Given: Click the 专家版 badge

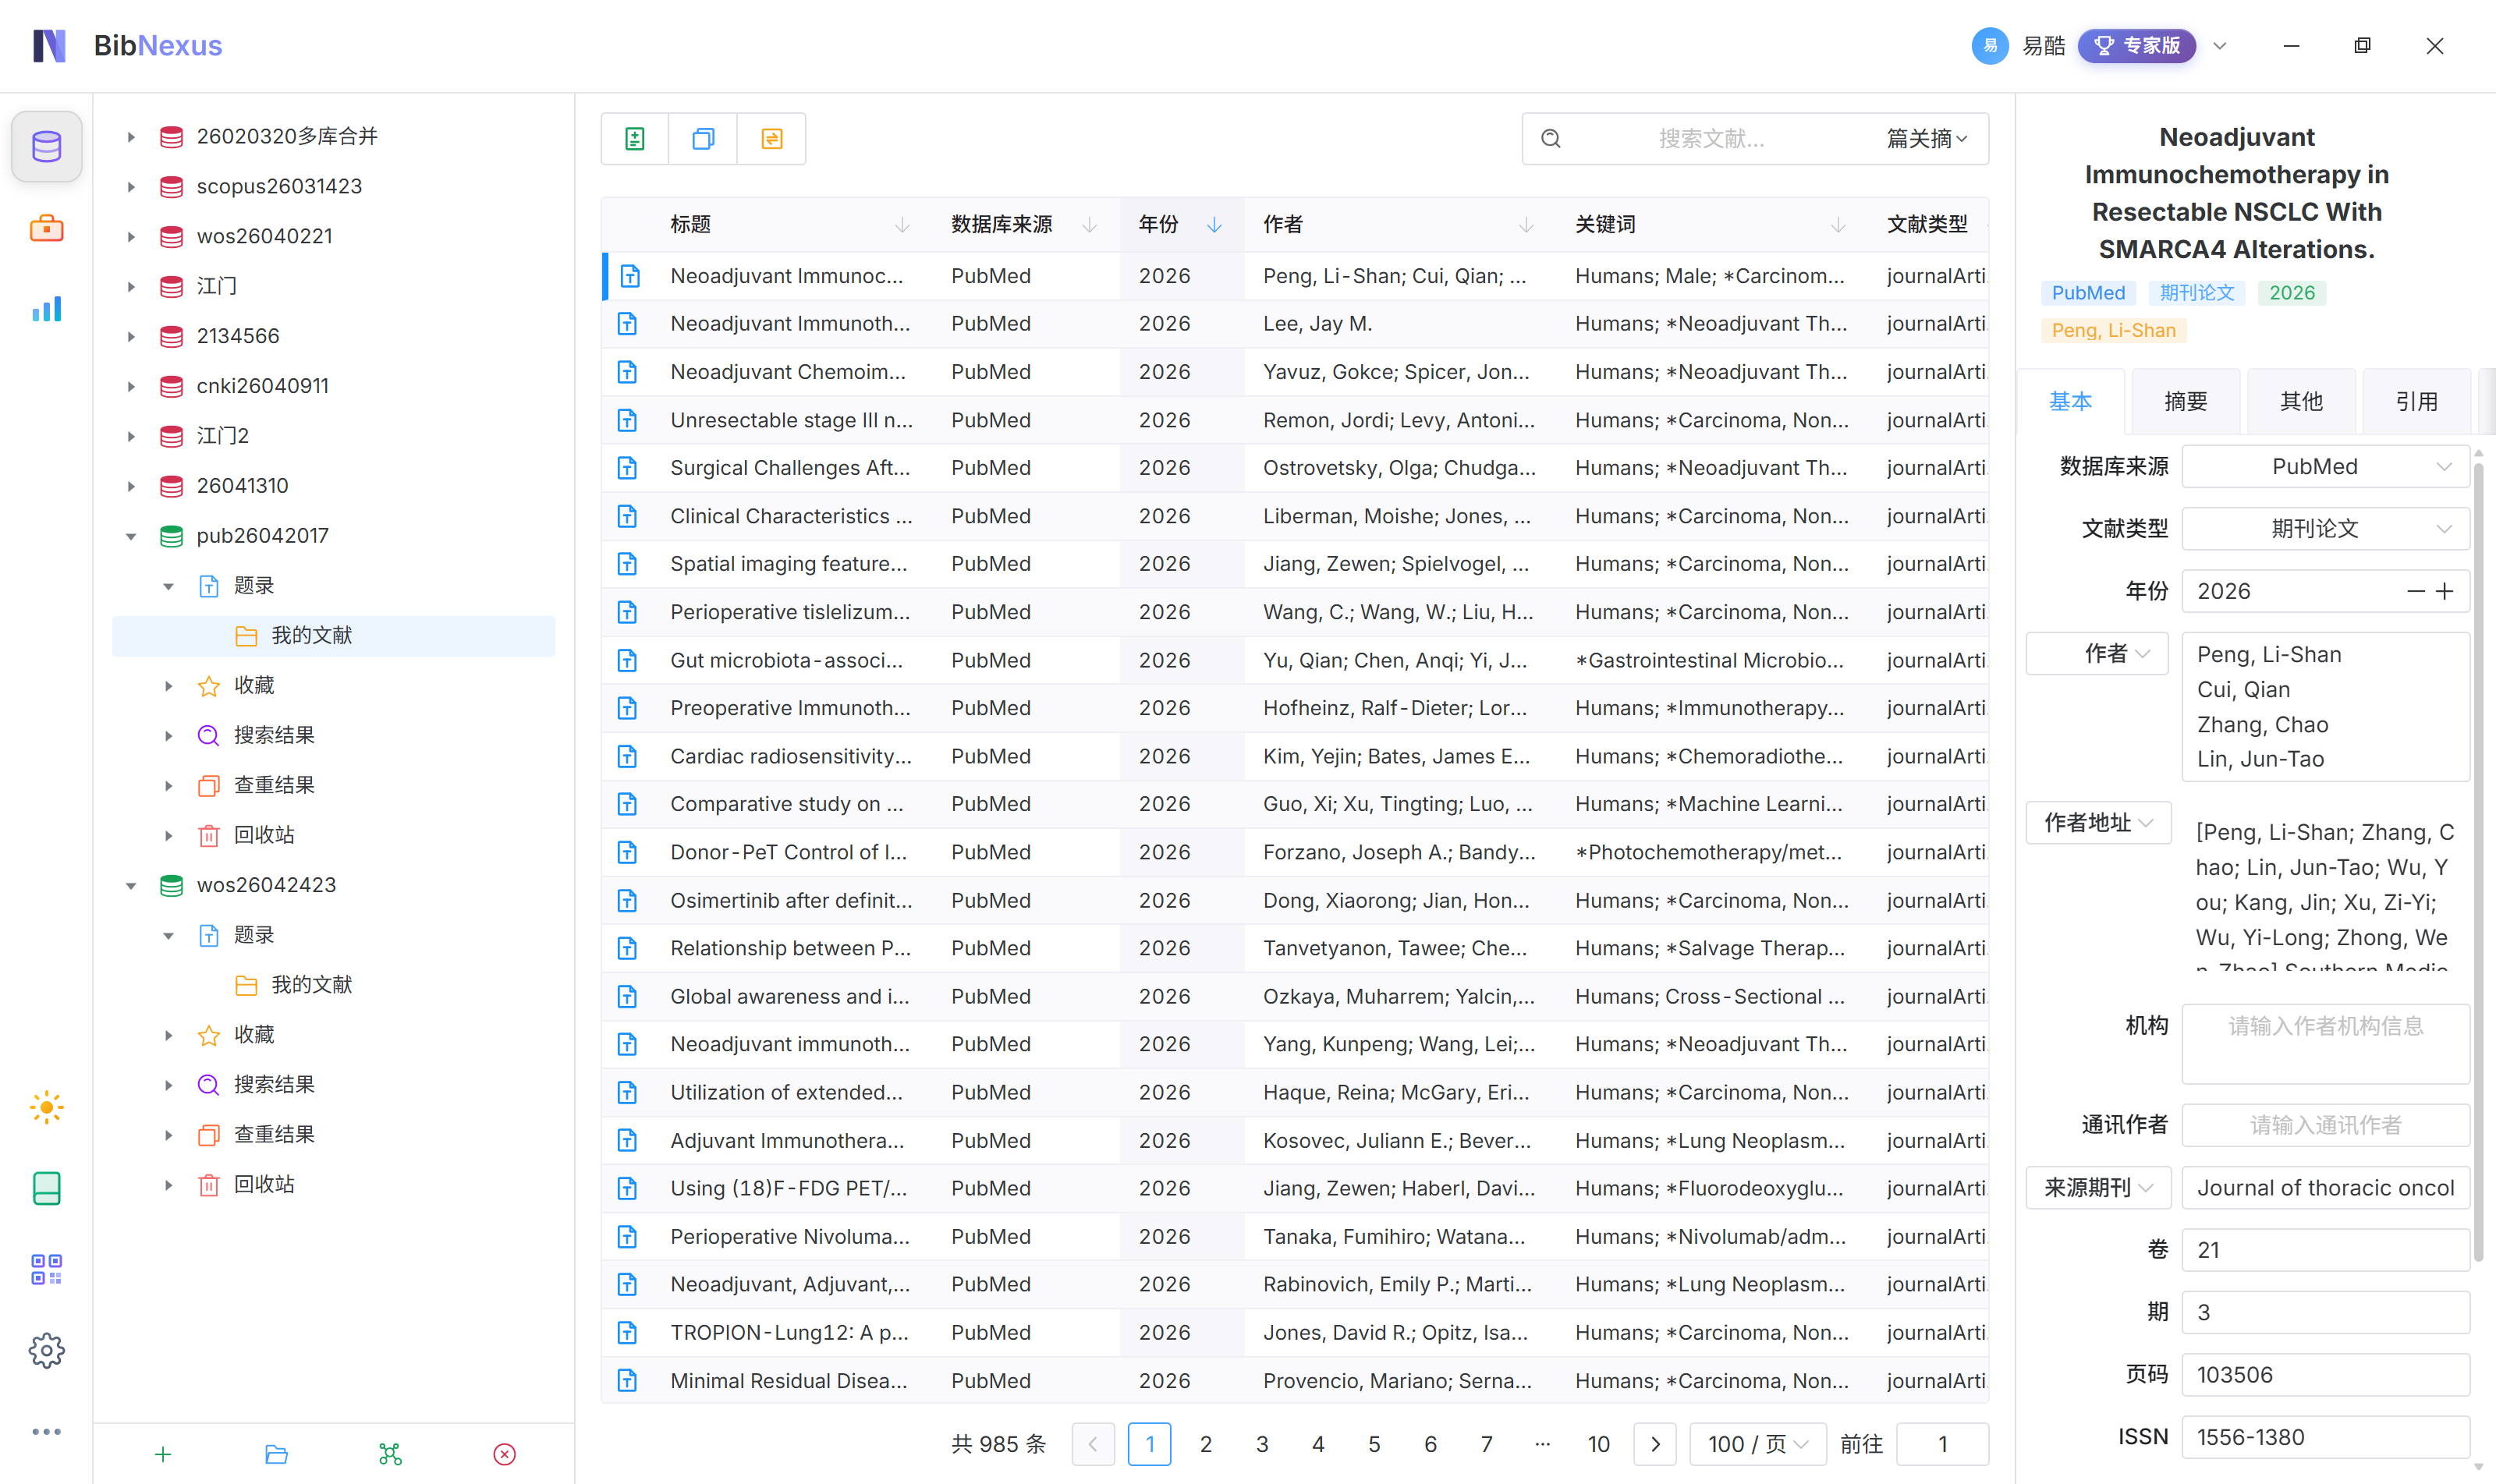Looking at the screenshot, I should [2137, 46].
